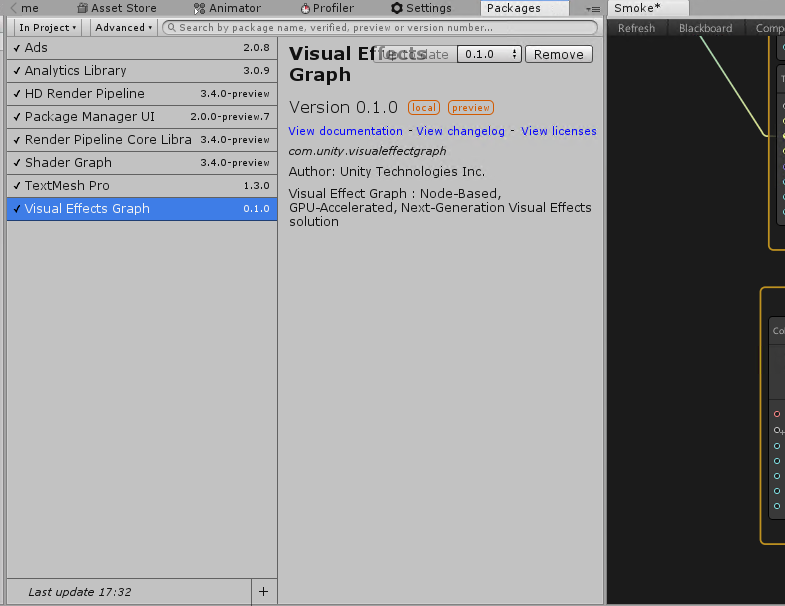Open the View documentation link
This screenshot has height=606, width=785.
tap(345, 131)
